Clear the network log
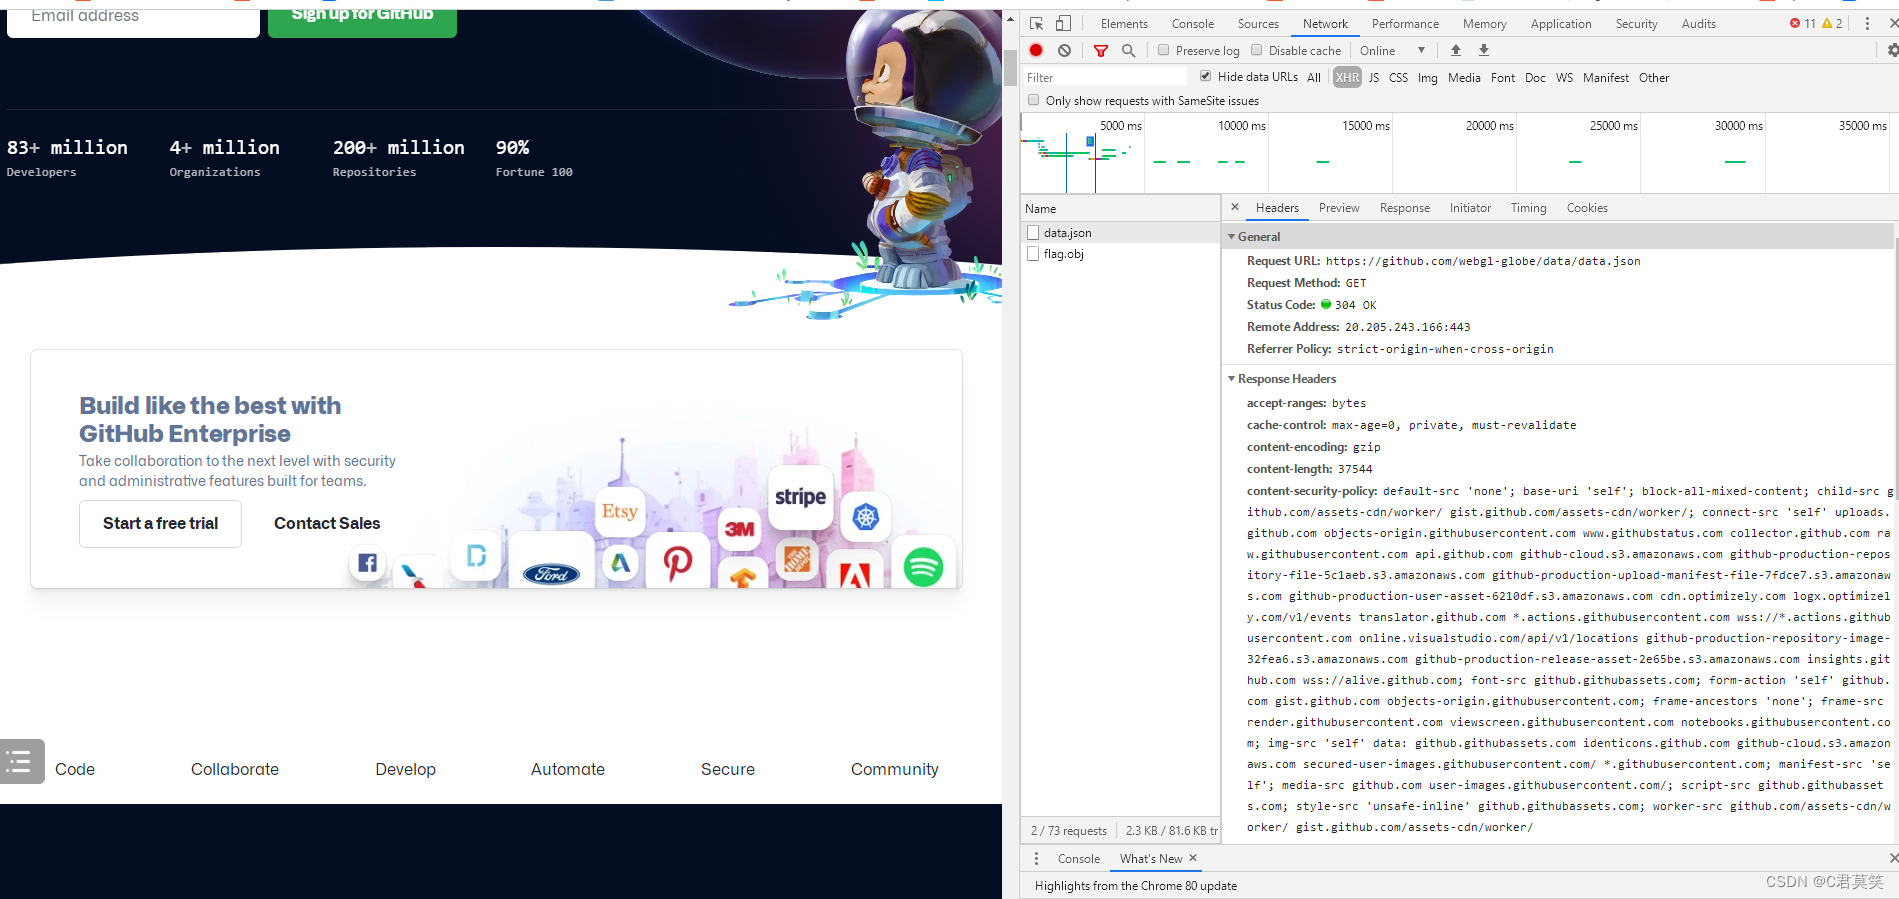Screen dimensions: 1899x899 pos(1065,50)
